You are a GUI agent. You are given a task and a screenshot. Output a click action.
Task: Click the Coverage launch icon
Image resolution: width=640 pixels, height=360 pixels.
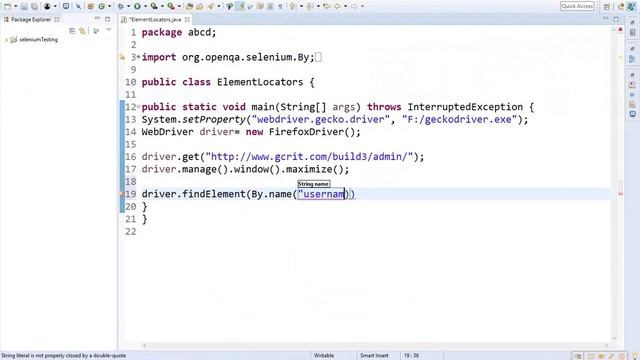click(154, 7)
